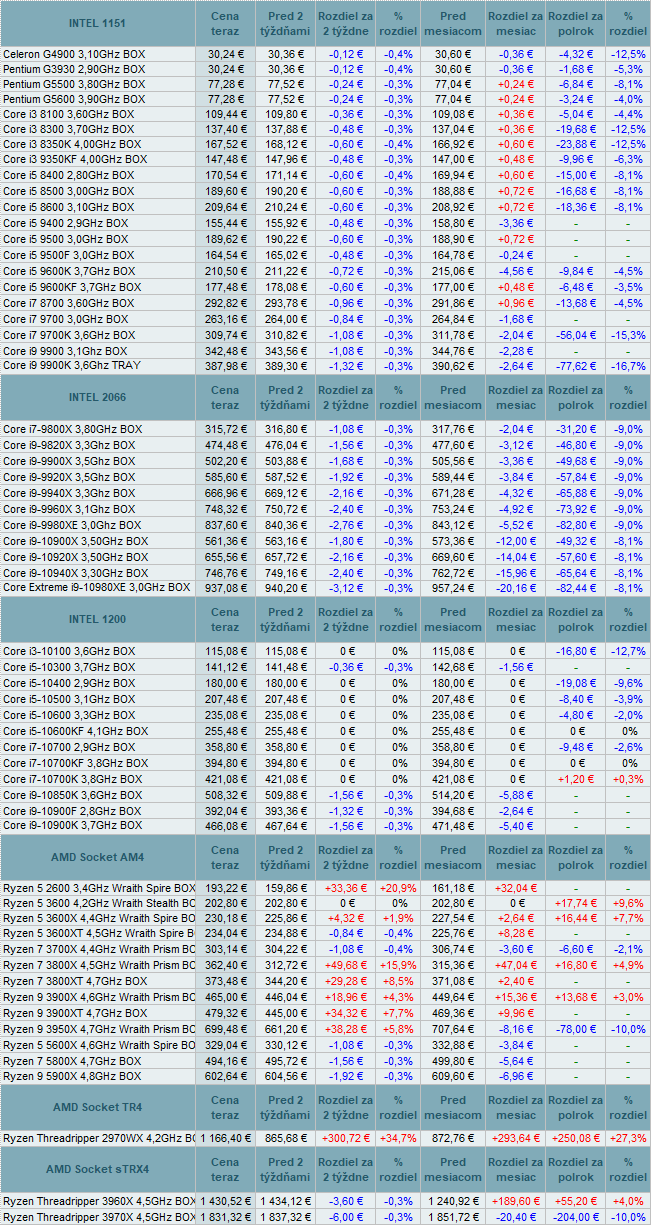Image resolution: width=651 pixels, height=1225 pixels.
Task: Select Core i3 8100 3,60GHz BOX row name
Action: 68,115
